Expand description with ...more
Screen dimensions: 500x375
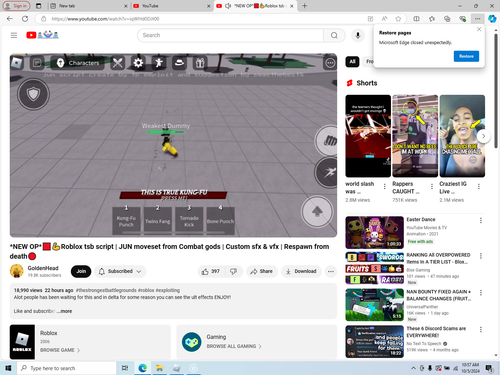click(64, 311)
